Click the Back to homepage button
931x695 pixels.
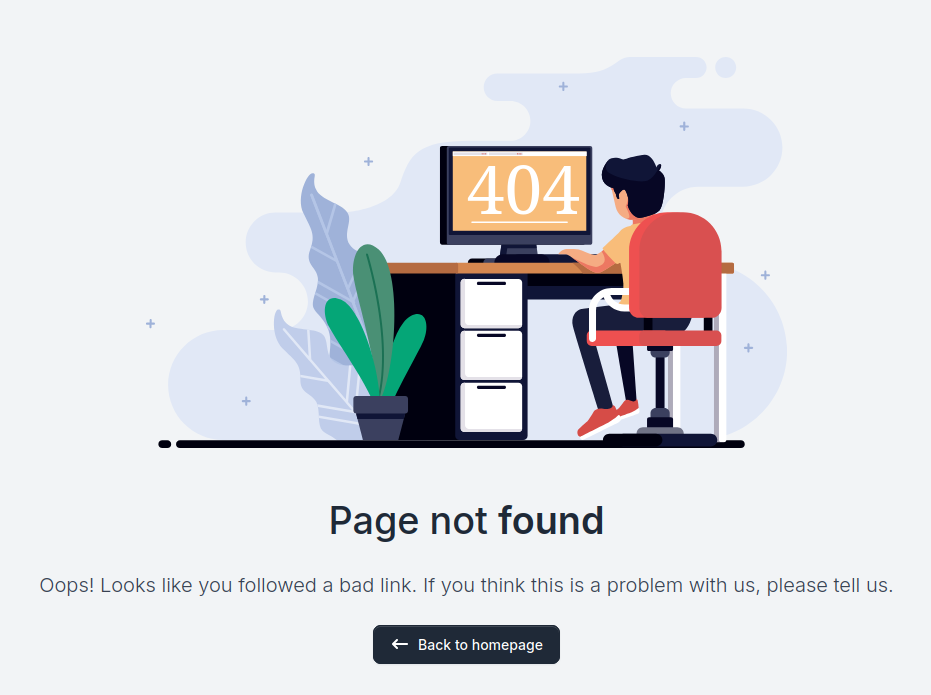(466, 644)
